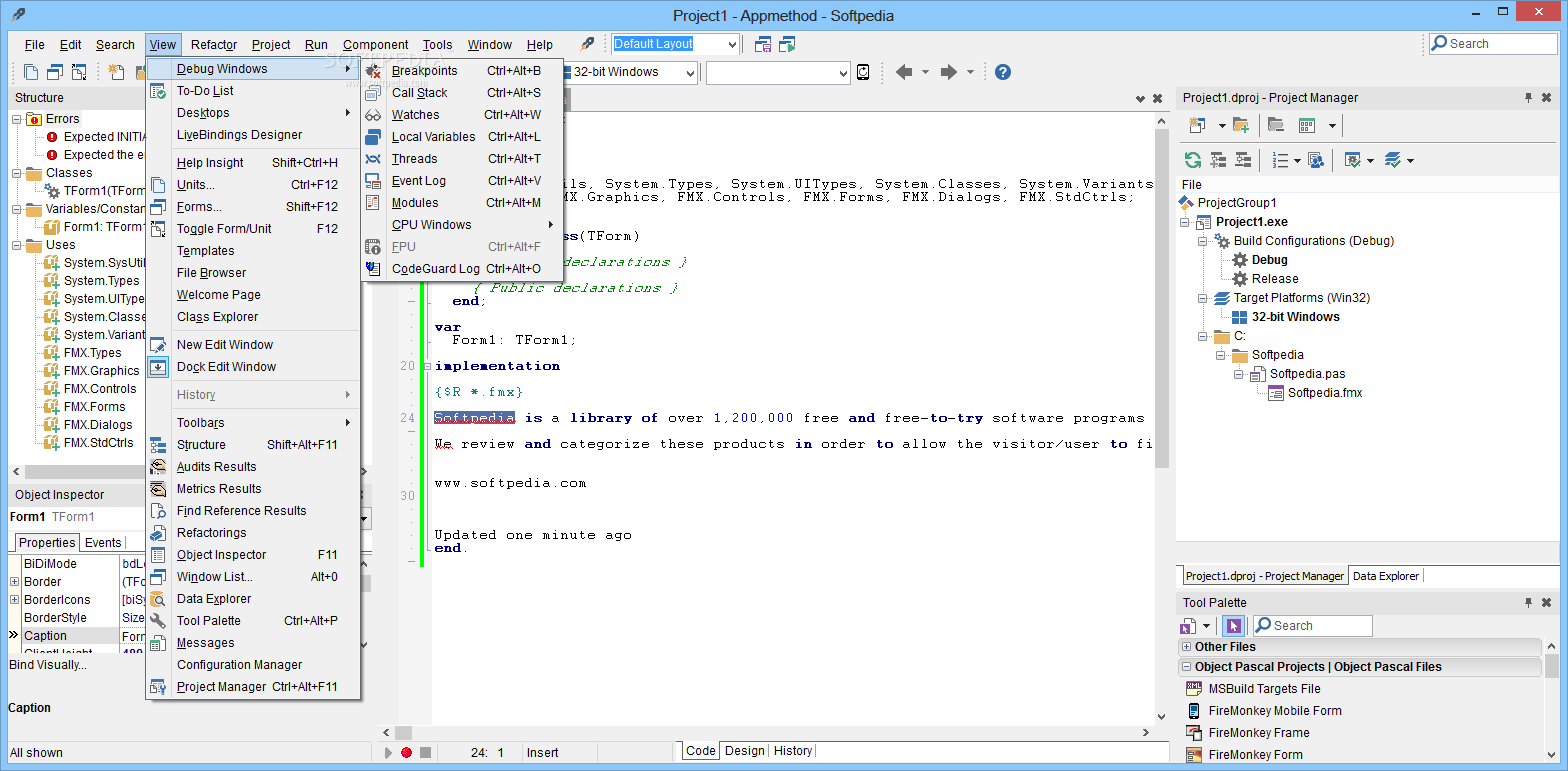
Task: Click the help question mark icon
Action: pos(1002,72)
